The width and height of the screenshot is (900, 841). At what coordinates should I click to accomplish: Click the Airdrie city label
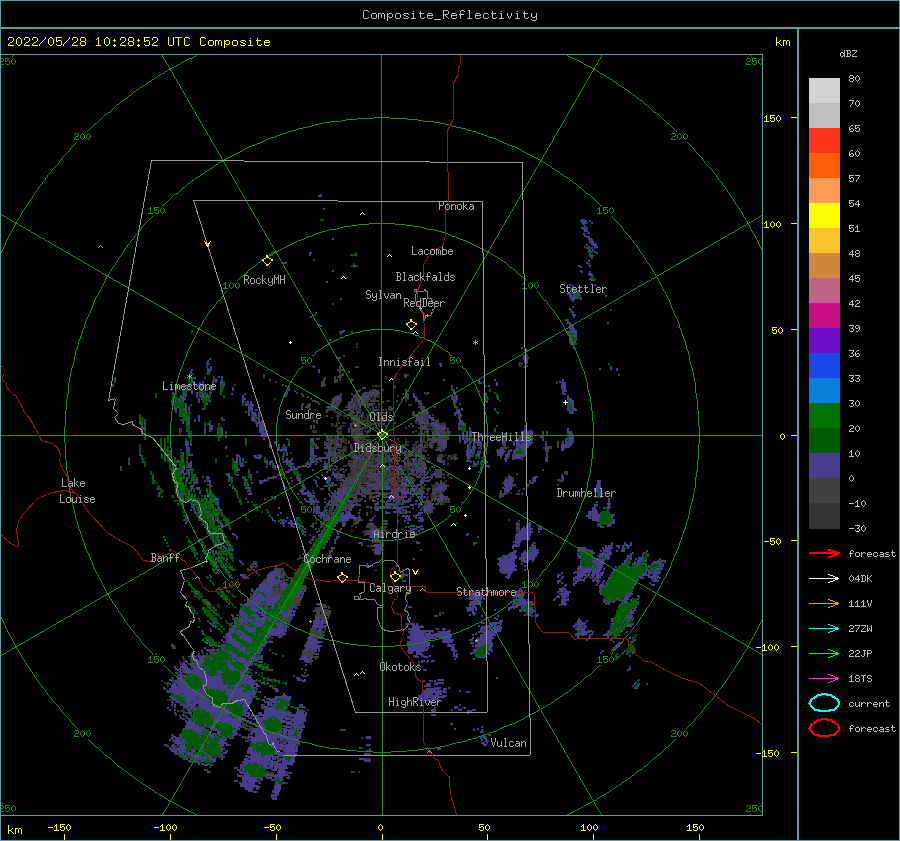[x=394, y=534]
